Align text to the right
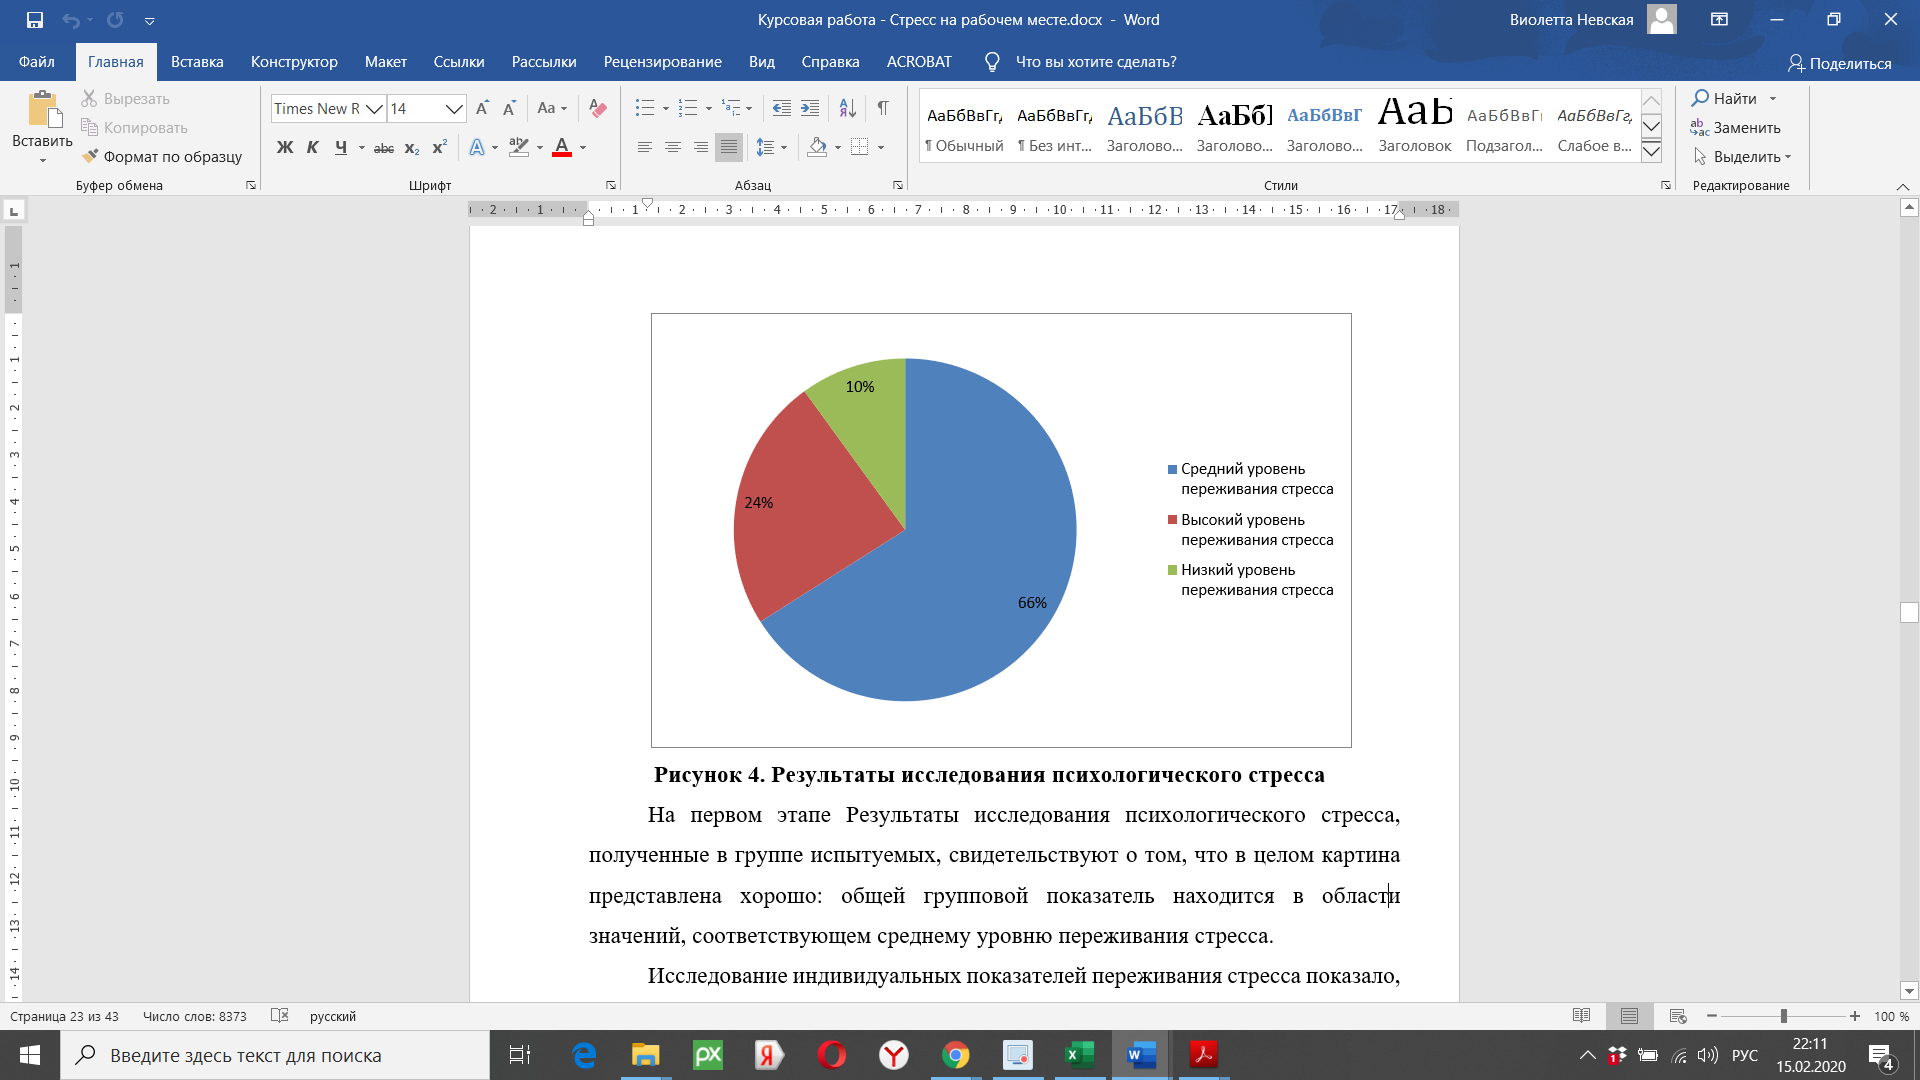Screen dimensions: 1920x1080 701,148
